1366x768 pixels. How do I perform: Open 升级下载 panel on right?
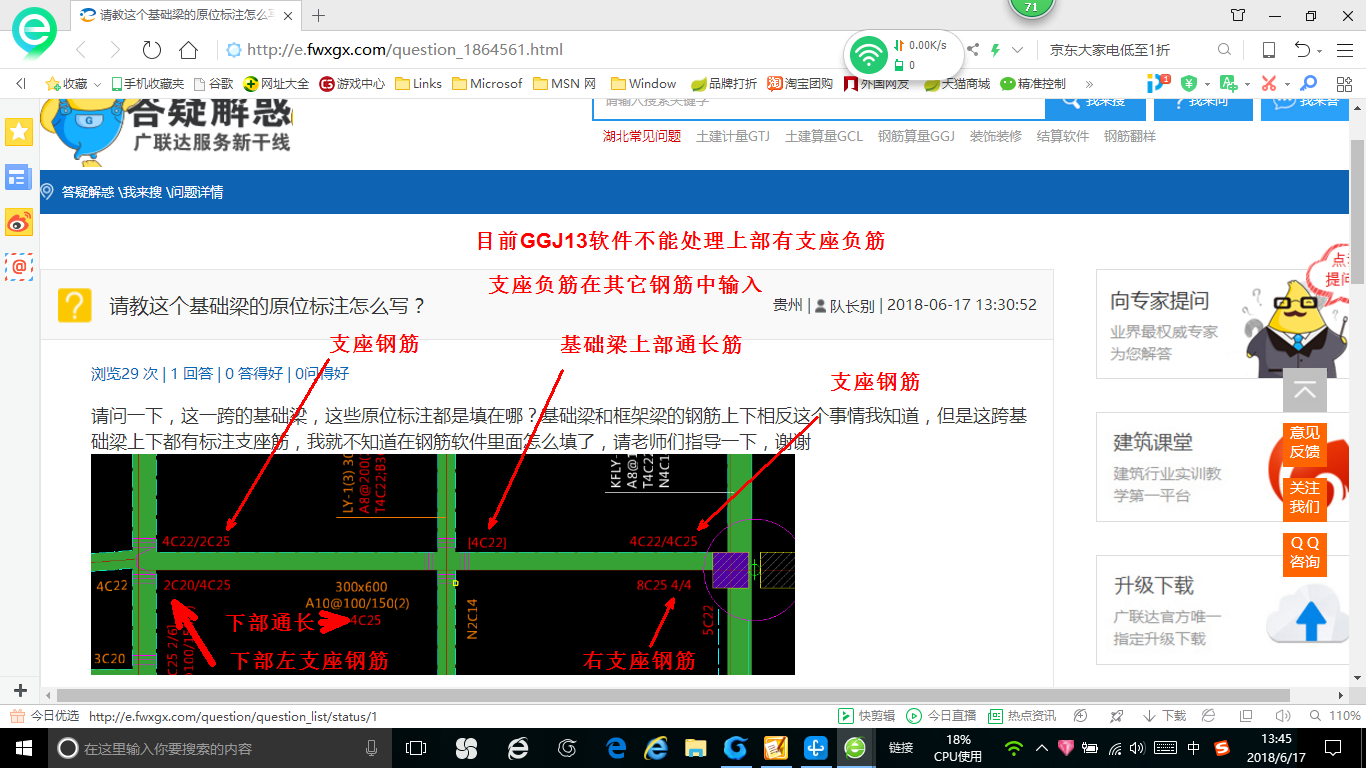[x=1224, y=610]
